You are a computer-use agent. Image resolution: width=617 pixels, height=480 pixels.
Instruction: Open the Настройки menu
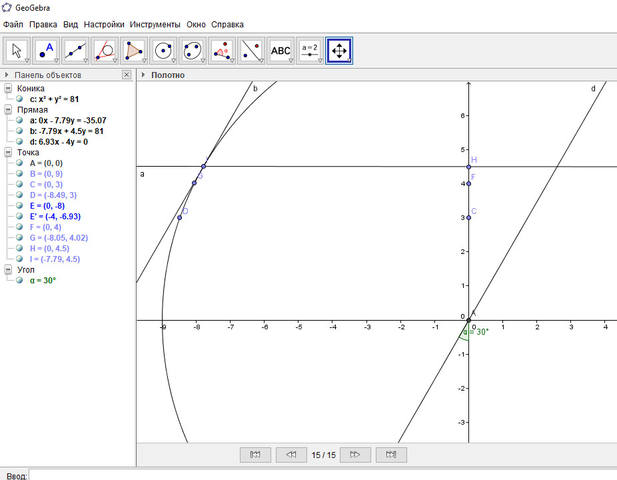coord(104,24)
